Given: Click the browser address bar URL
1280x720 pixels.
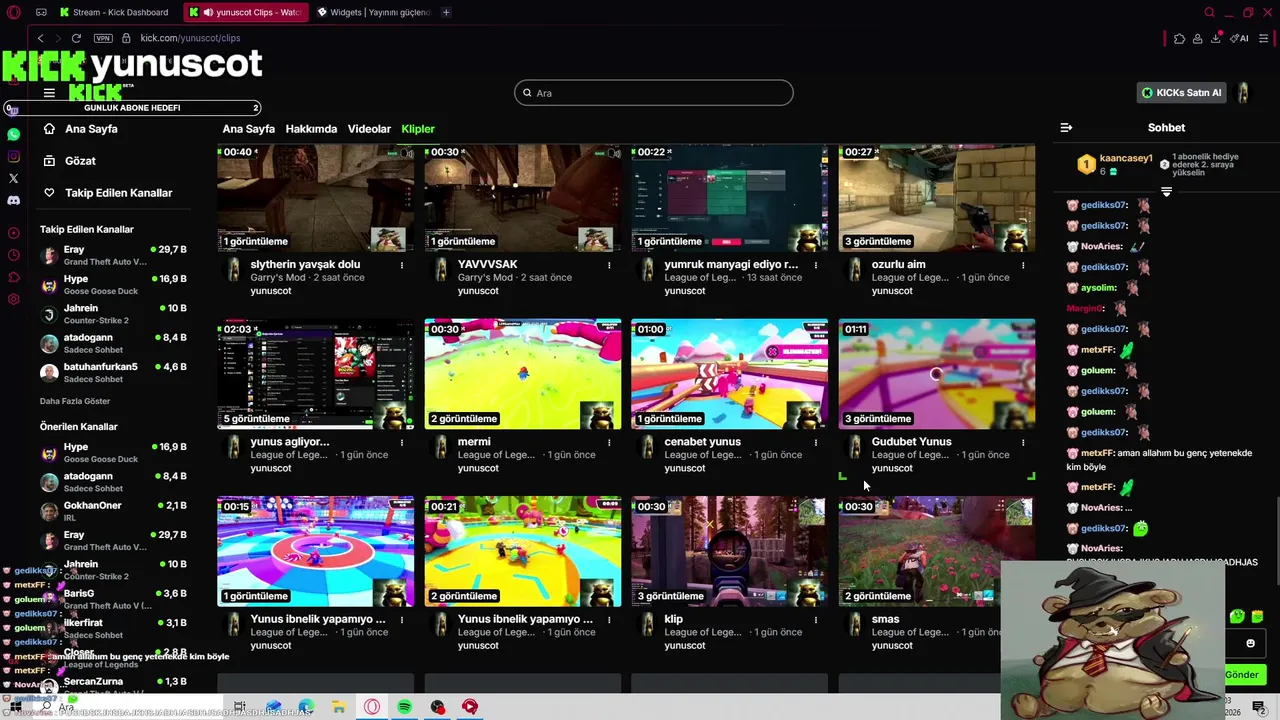Looking at the screenshot, I should tap(190, 38).
